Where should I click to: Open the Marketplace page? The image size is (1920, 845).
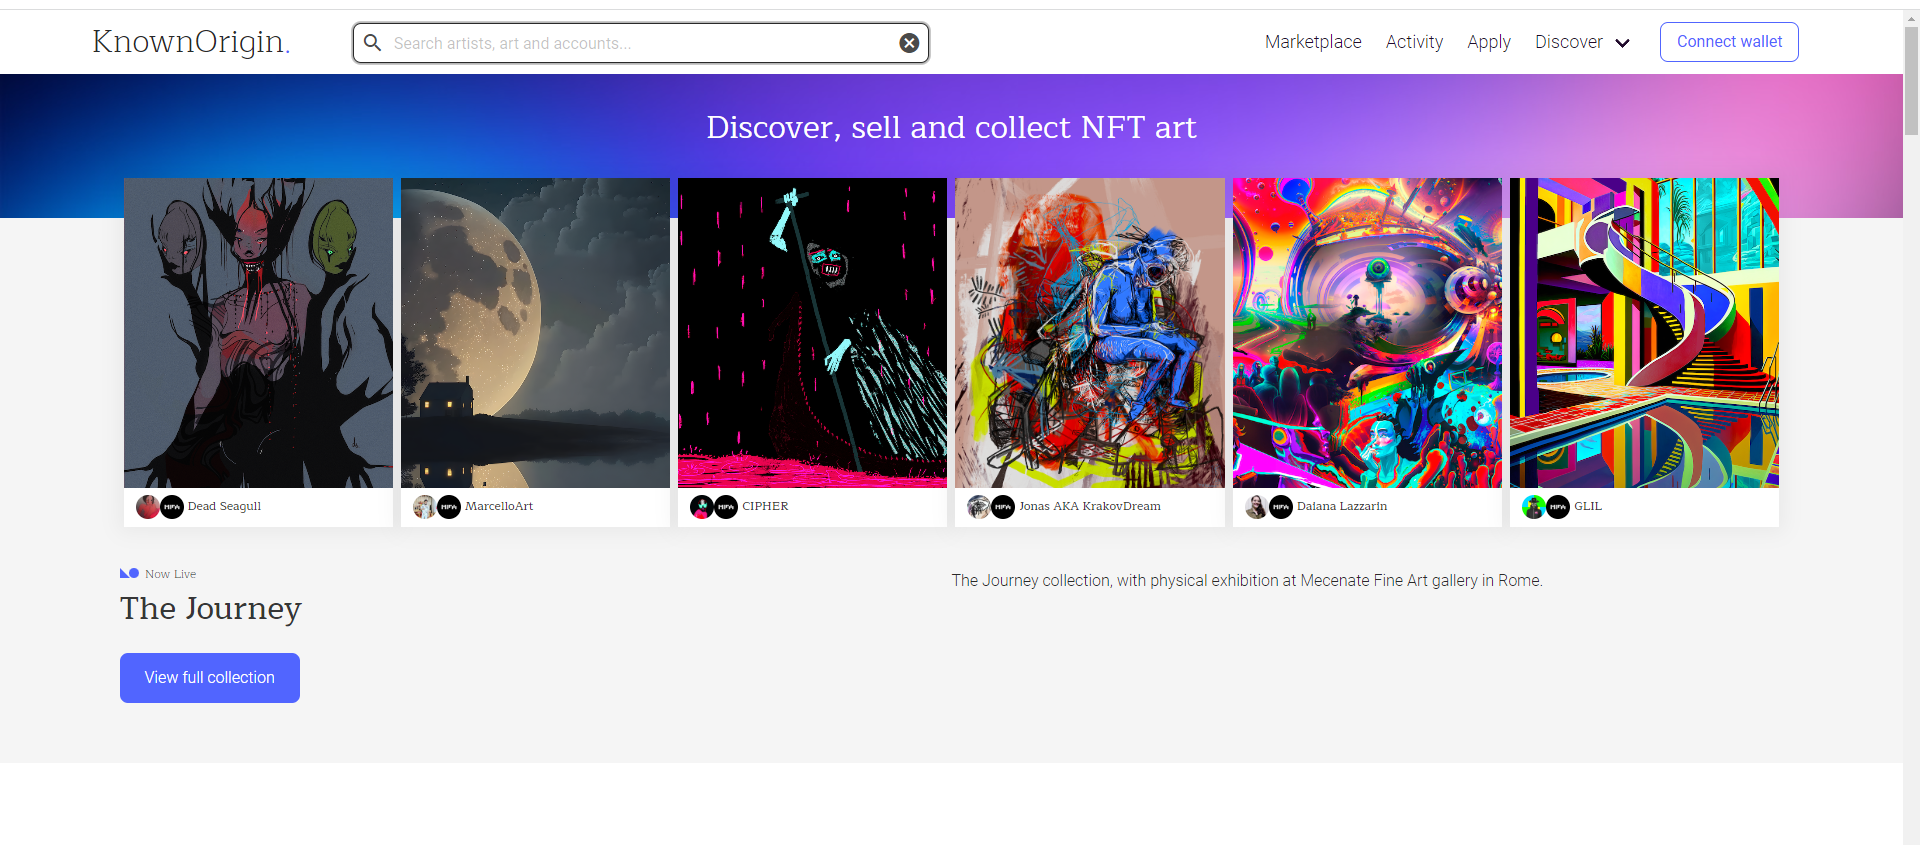pyautogui.click(x=1313, y=42)
